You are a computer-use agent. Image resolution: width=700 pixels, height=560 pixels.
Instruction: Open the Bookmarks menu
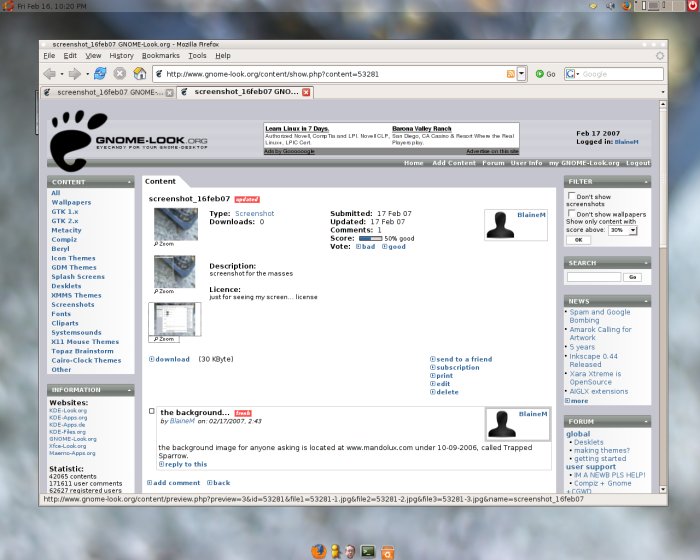tap(161, 56)
